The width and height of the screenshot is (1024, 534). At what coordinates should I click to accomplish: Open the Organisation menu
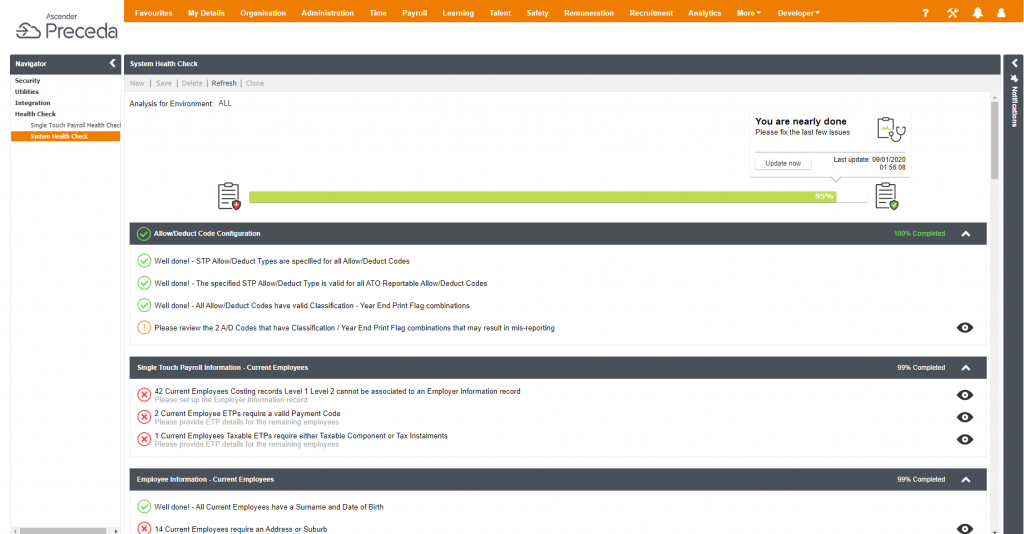click(263, 13)
